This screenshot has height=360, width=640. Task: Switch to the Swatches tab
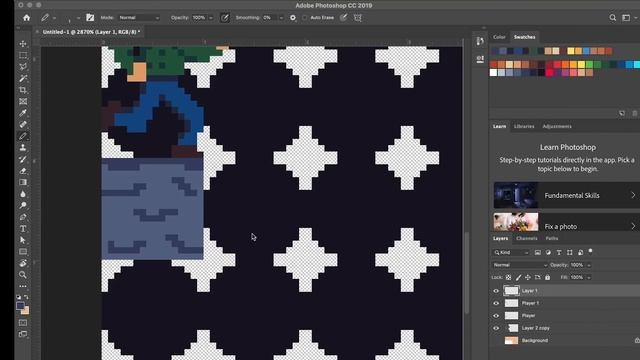pos(524,37)
